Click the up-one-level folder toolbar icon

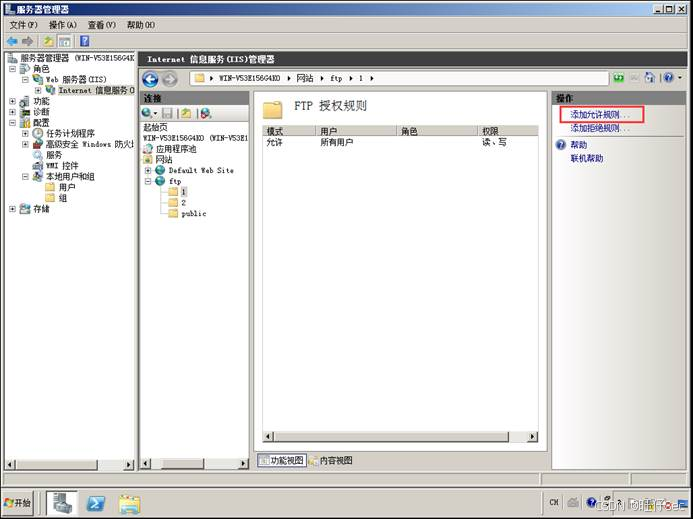click(x=48, y=42)
